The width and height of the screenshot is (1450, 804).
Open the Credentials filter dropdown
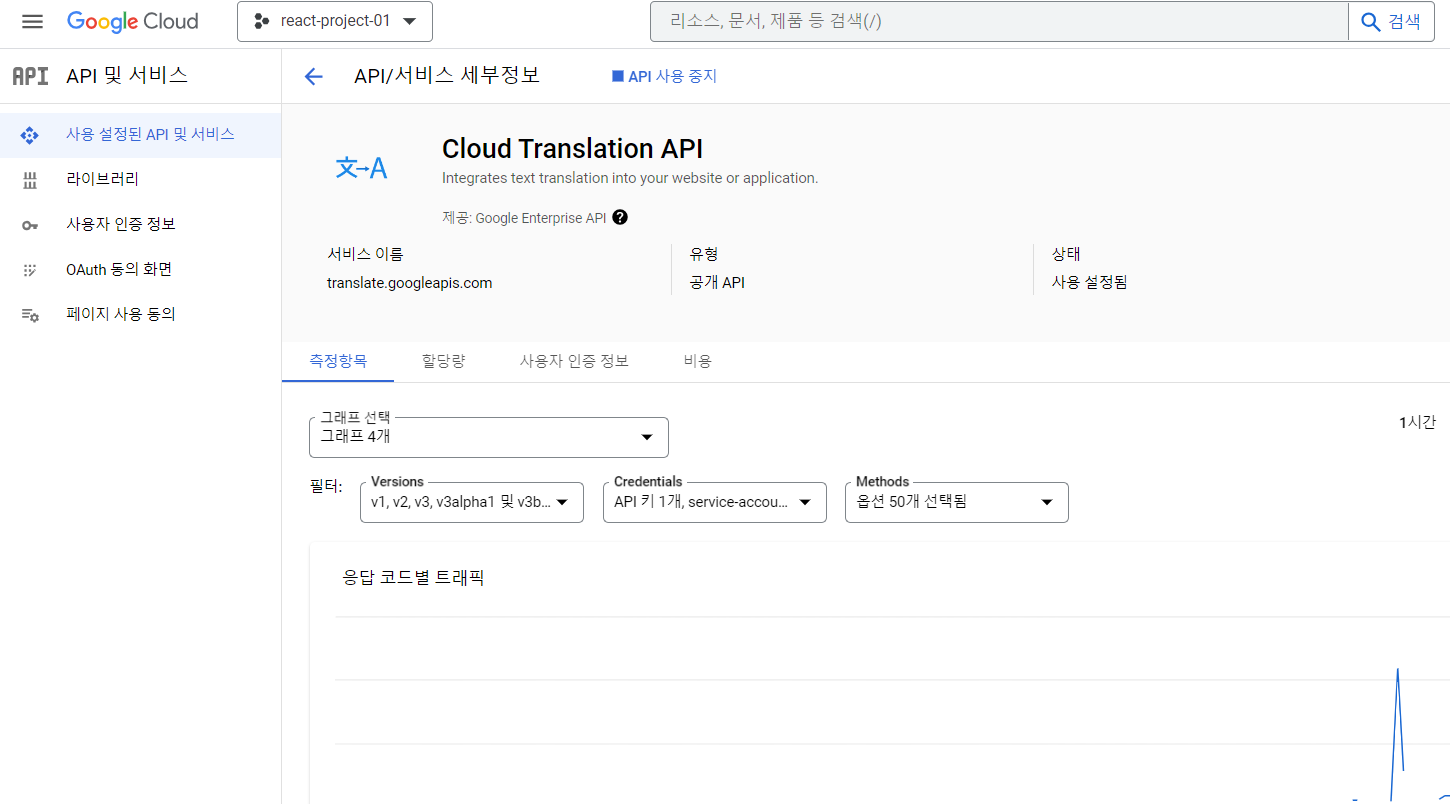[x=714, y=502]
